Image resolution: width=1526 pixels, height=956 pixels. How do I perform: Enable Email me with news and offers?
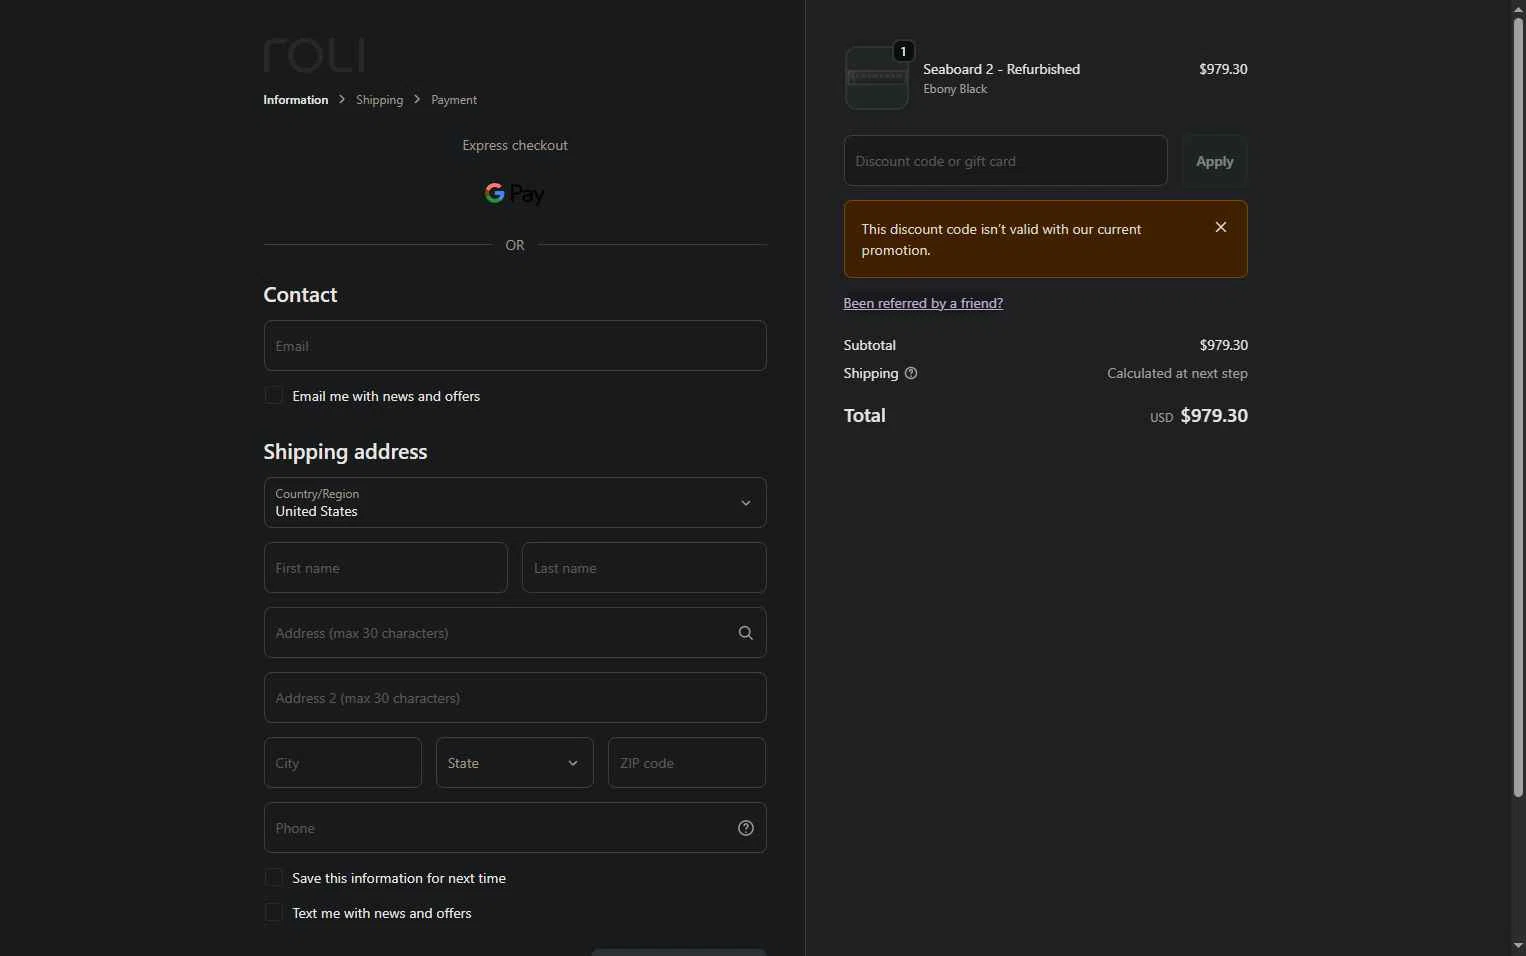[x=273, y=396]
